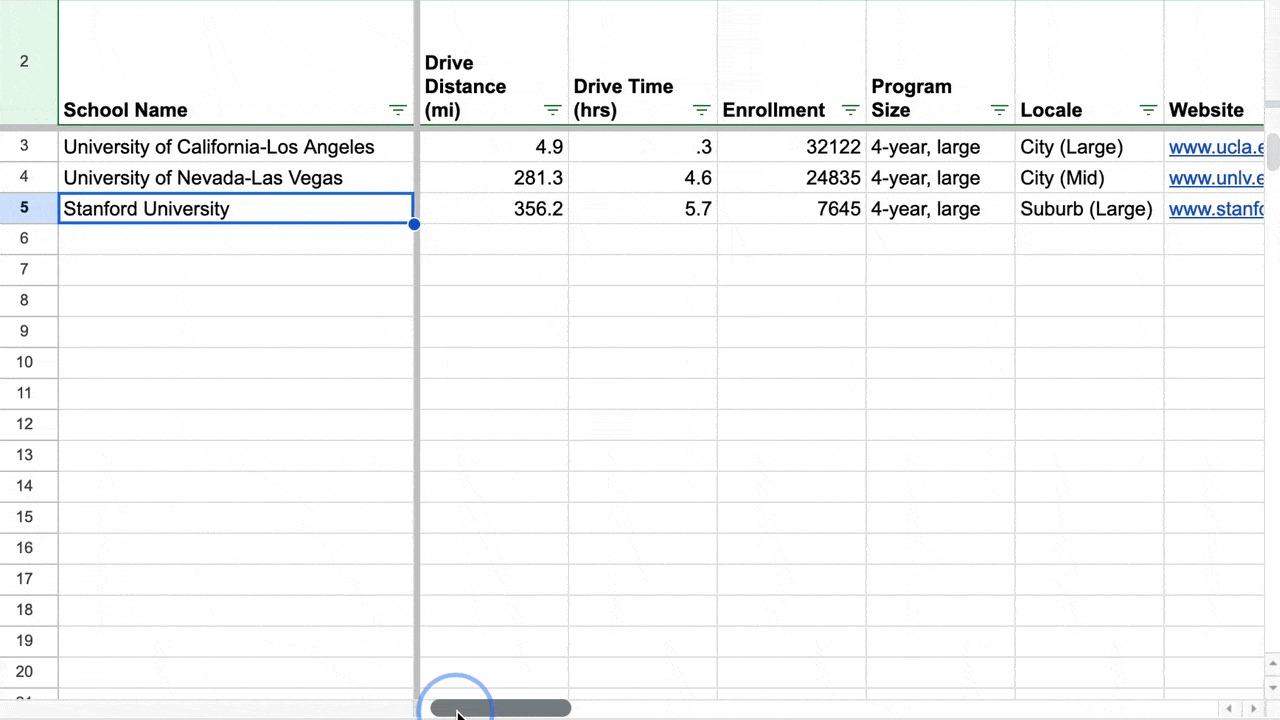Click the horizontal scrollbar thumb
Screen dimensions: 1280x720
[501, 708]
